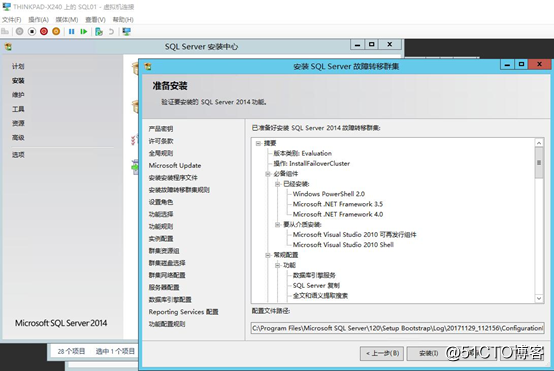Click the Enhanced Session monitor toolbar icon
This screenshot has width=554, height=371.
(126, 31)
